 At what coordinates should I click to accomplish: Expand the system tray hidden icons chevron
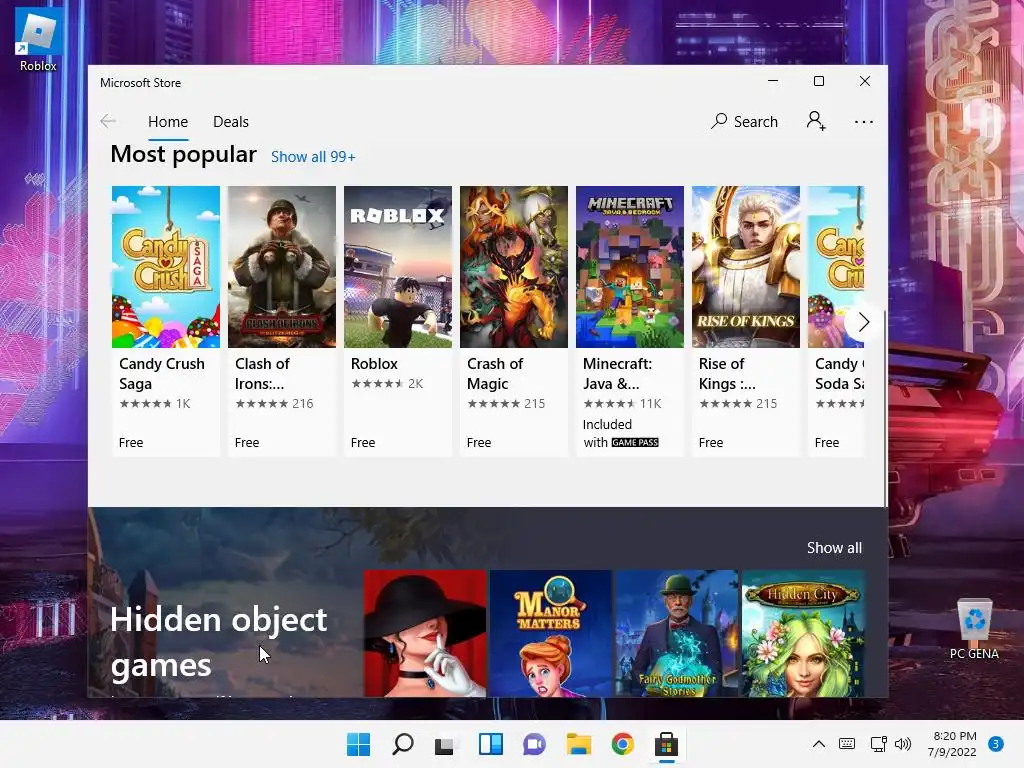pos(818,744)
